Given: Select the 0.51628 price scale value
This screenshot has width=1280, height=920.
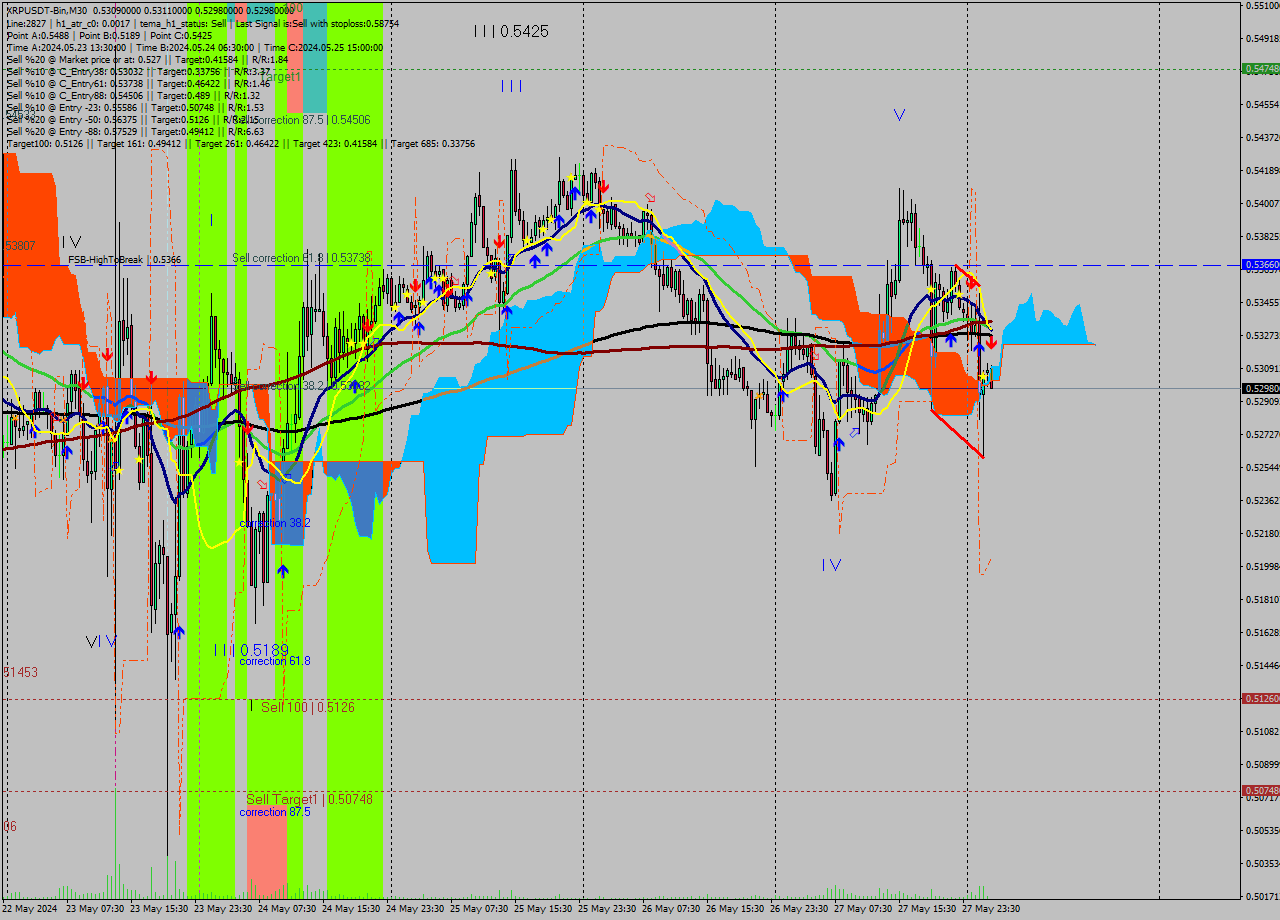Looking at the screenshot, I should pyautogui.click(x=1262, y=632).
